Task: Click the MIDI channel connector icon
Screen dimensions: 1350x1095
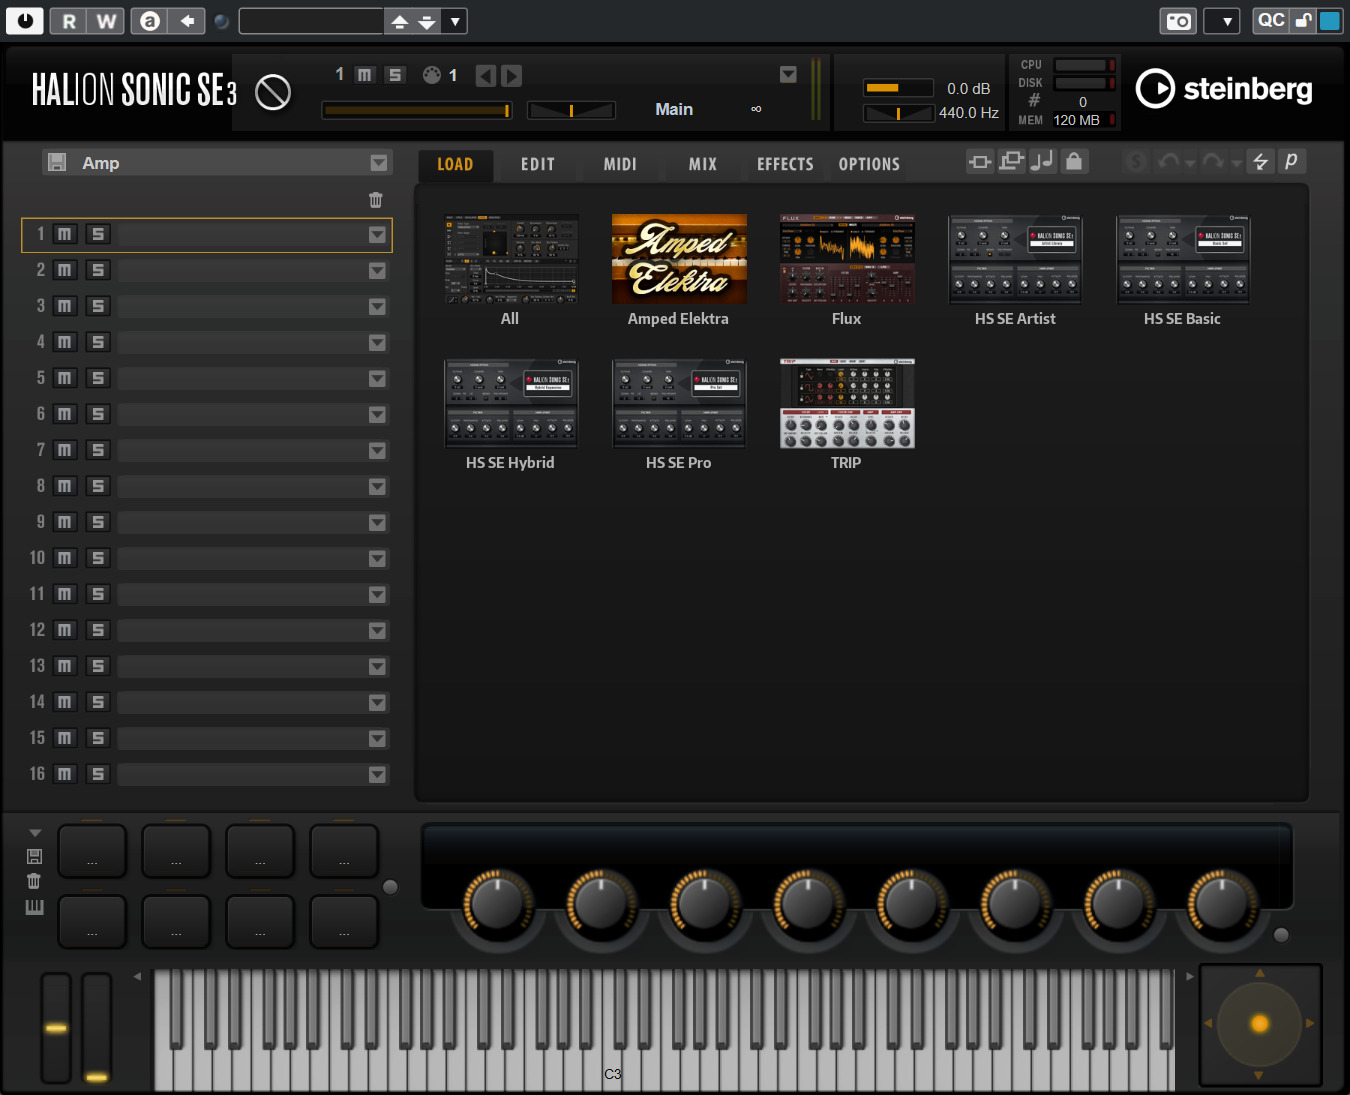Action: coord(432,75)
